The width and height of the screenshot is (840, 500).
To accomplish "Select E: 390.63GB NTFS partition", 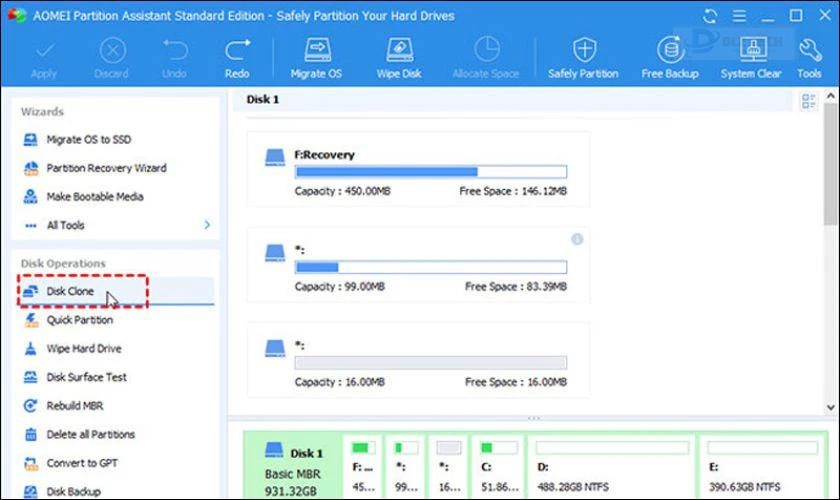I will coord(762,467).
